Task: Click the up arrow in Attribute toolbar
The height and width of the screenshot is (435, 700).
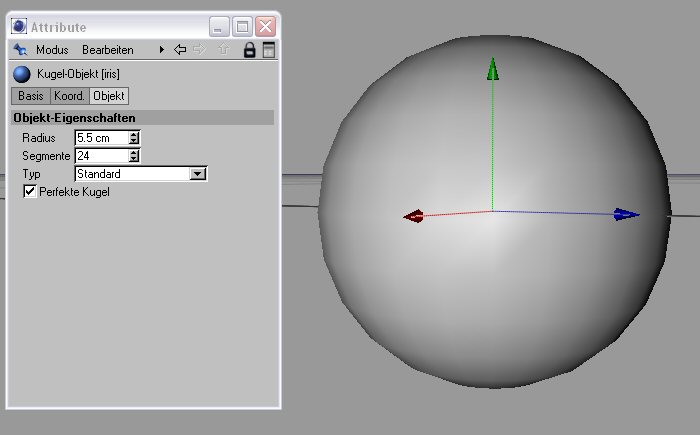Action: [223, 50]
